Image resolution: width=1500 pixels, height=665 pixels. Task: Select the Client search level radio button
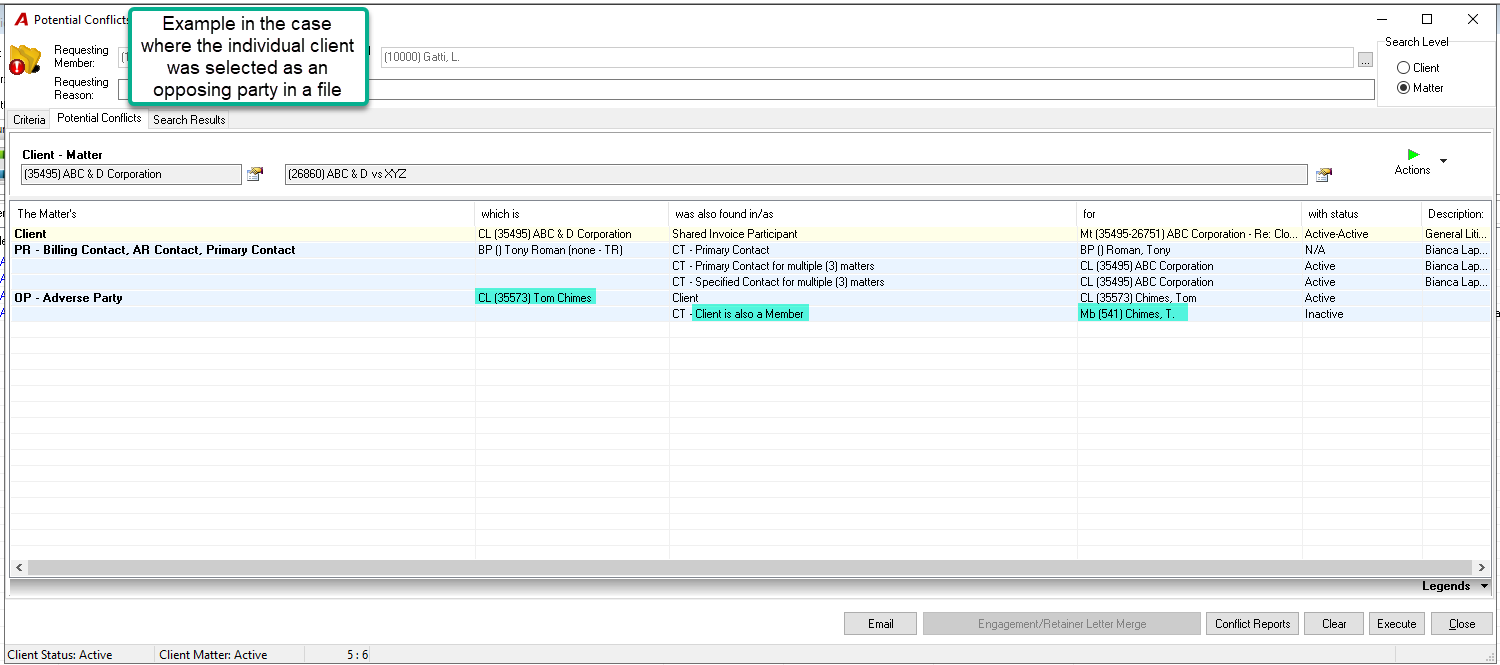(1404, 68)
